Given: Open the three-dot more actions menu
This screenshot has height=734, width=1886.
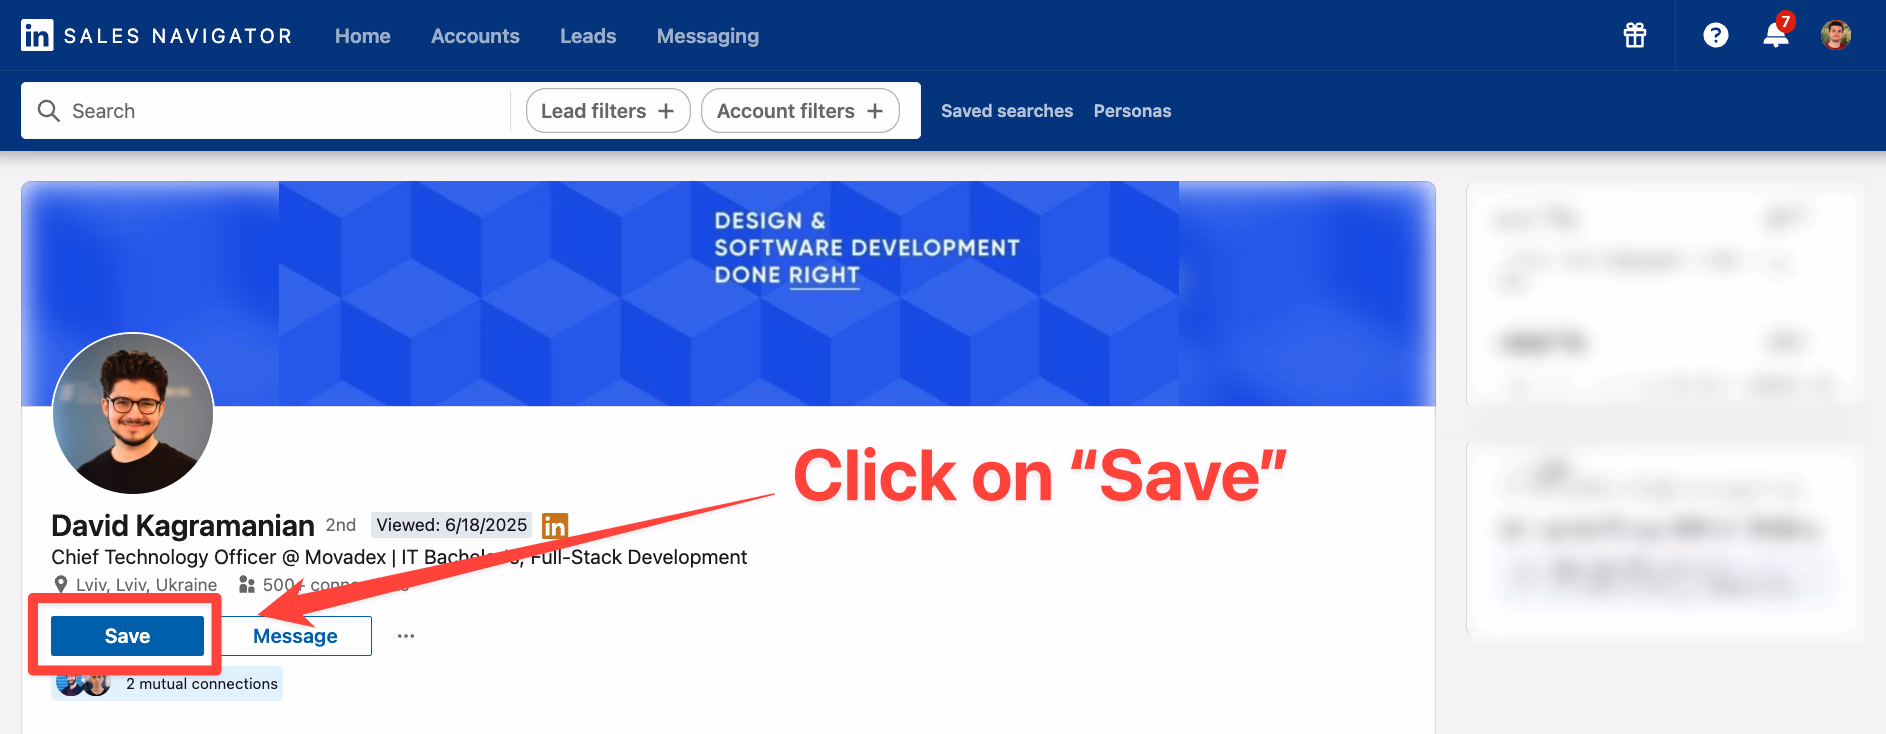Looking at the screenshot, I should (x=405, y=636).
